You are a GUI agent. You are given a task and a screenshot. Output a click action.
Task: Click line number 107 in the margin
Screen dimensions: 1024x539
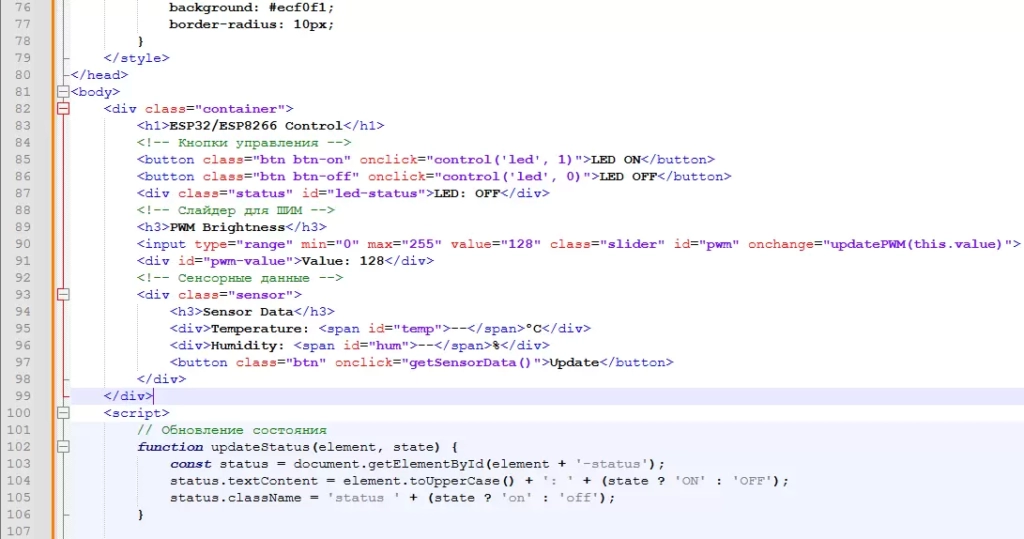click(x=19, y=531)
